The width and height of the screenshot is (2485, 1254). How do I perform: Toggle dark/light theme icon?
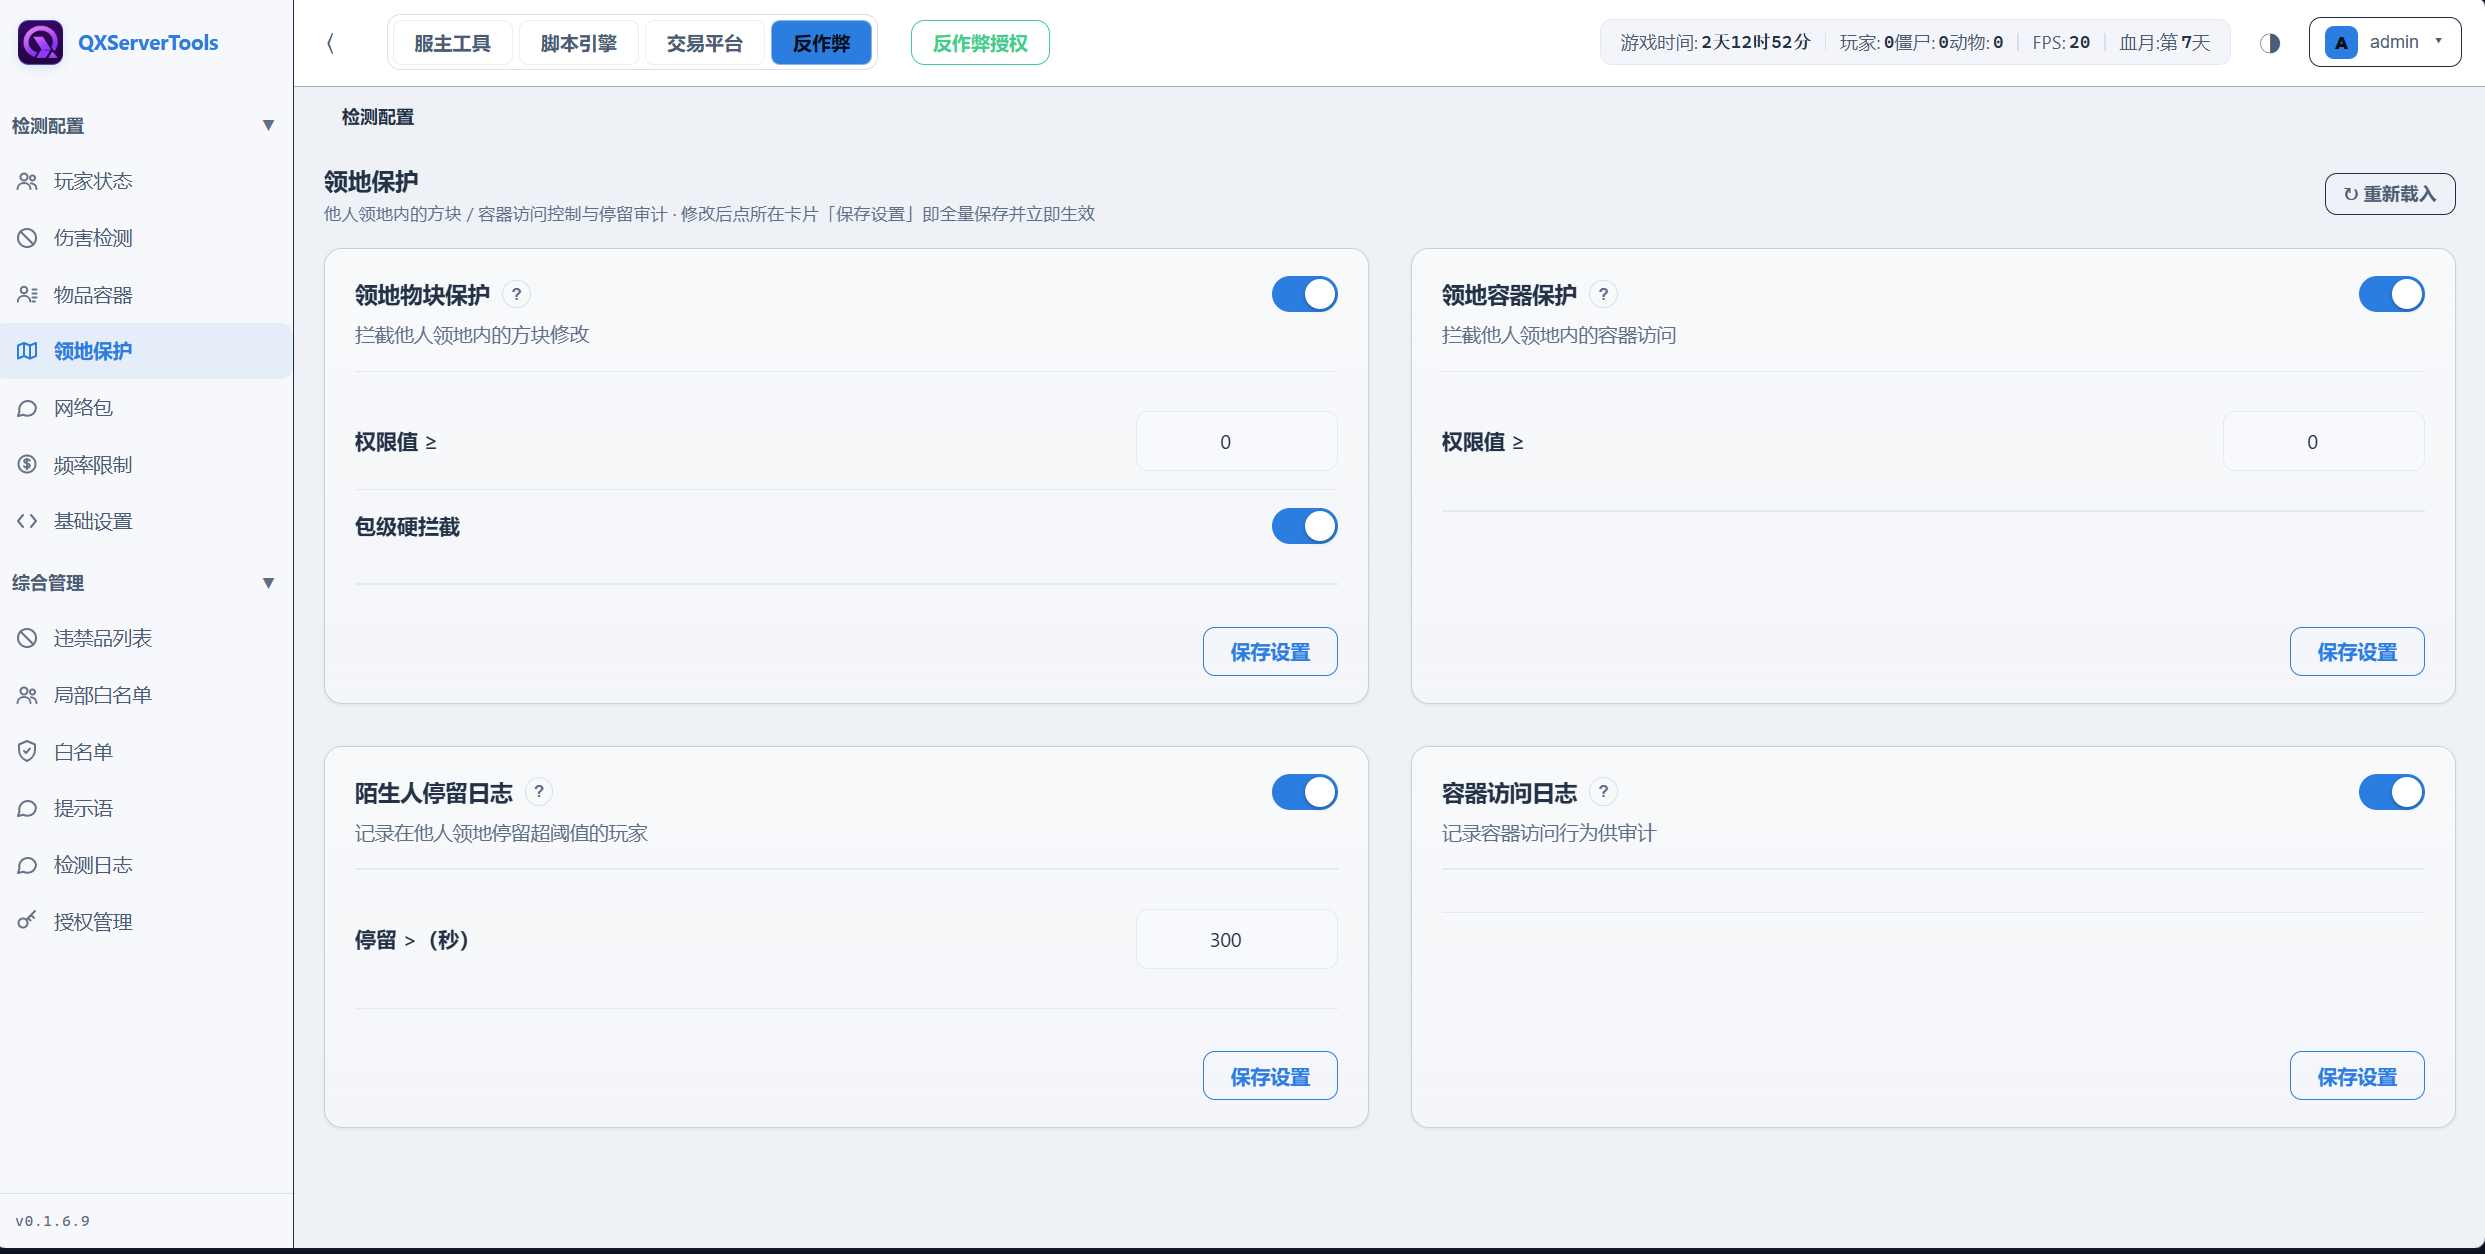pyautogui.click(x=2270, y=43)
